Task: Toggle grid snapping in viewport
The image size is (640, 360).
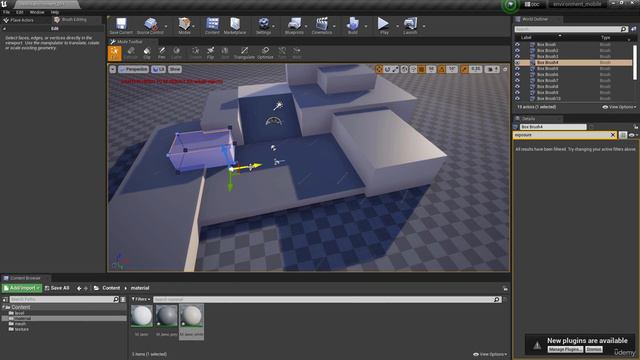Action: click(x=422, y=69)
